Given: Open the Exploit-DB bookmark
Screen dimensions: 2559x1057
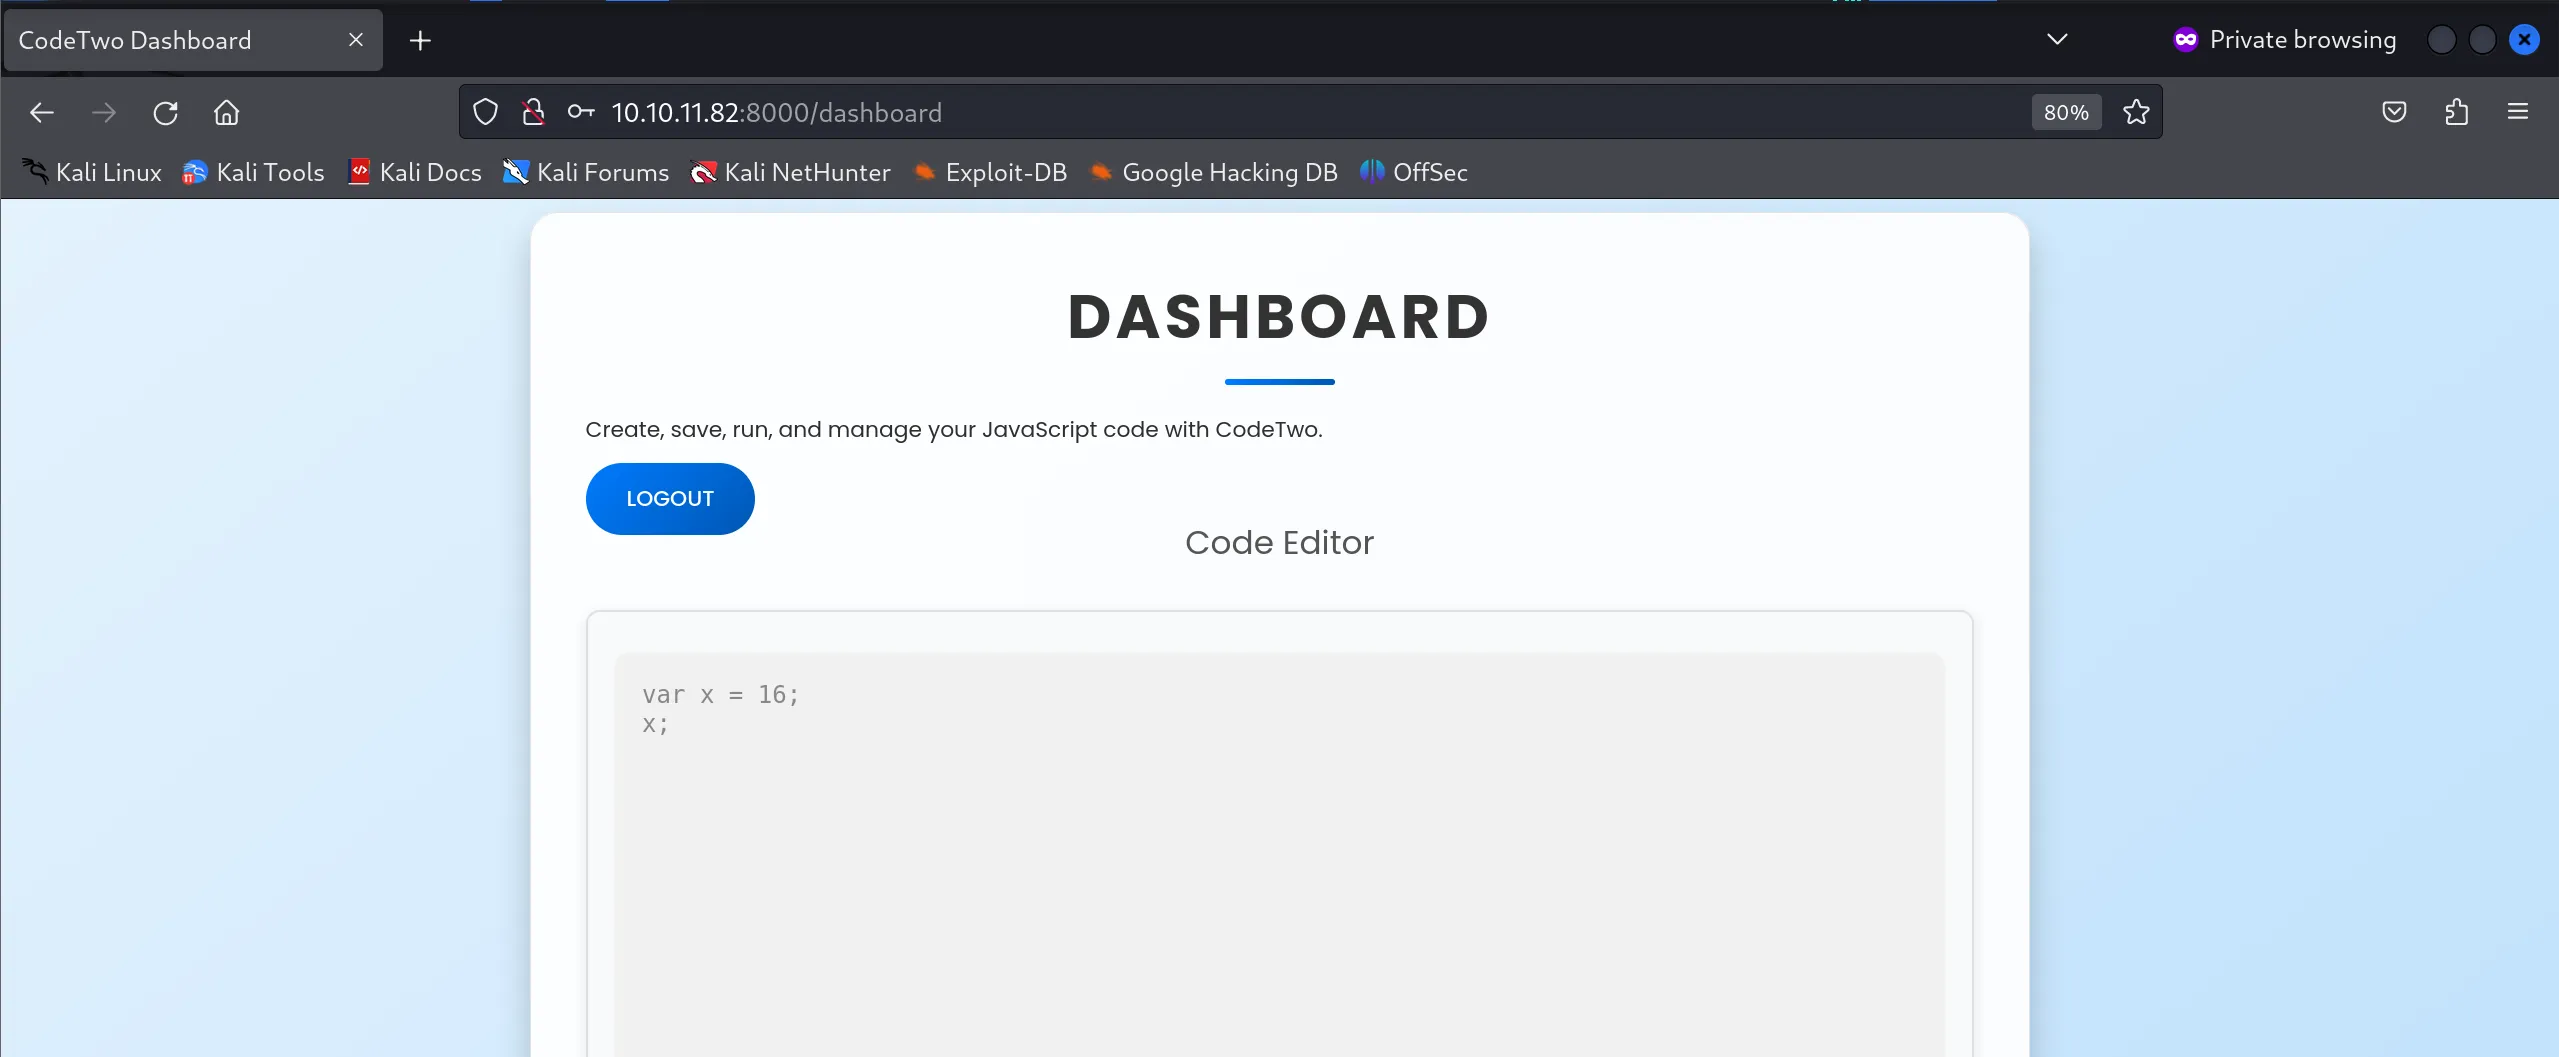Looking at the screenshot, I should tap(991, 172).
